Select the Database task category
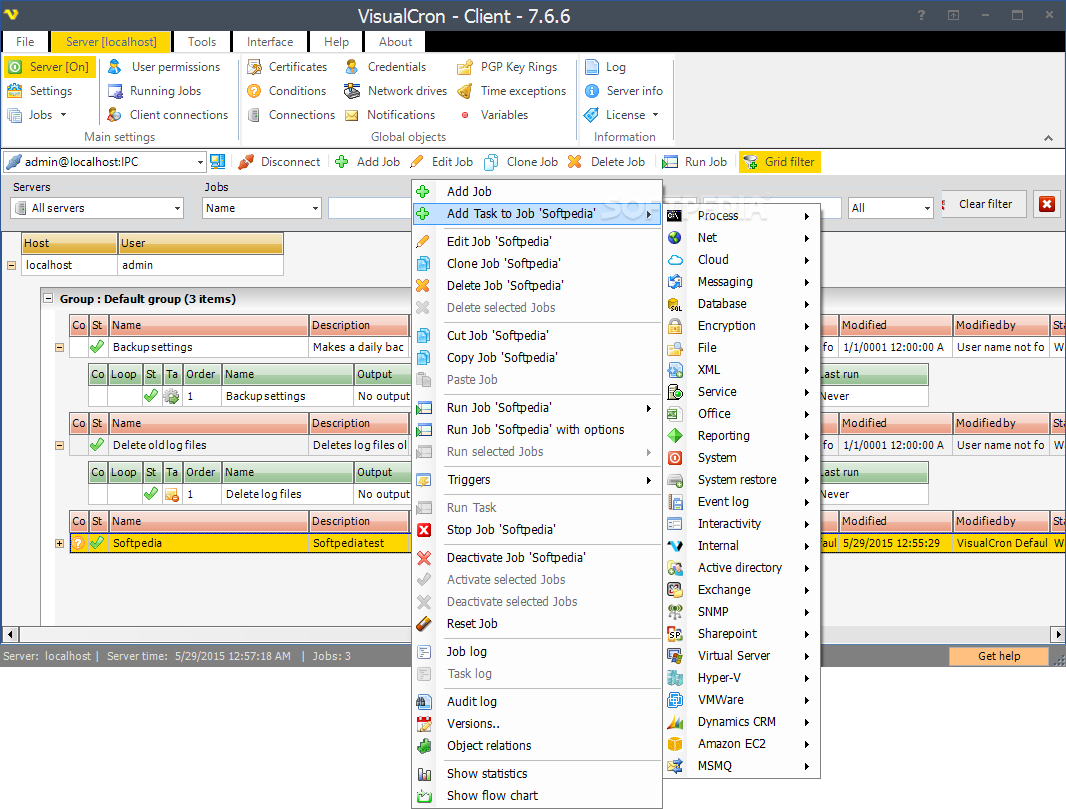1066x809 pixels. [x=741, y=304]
